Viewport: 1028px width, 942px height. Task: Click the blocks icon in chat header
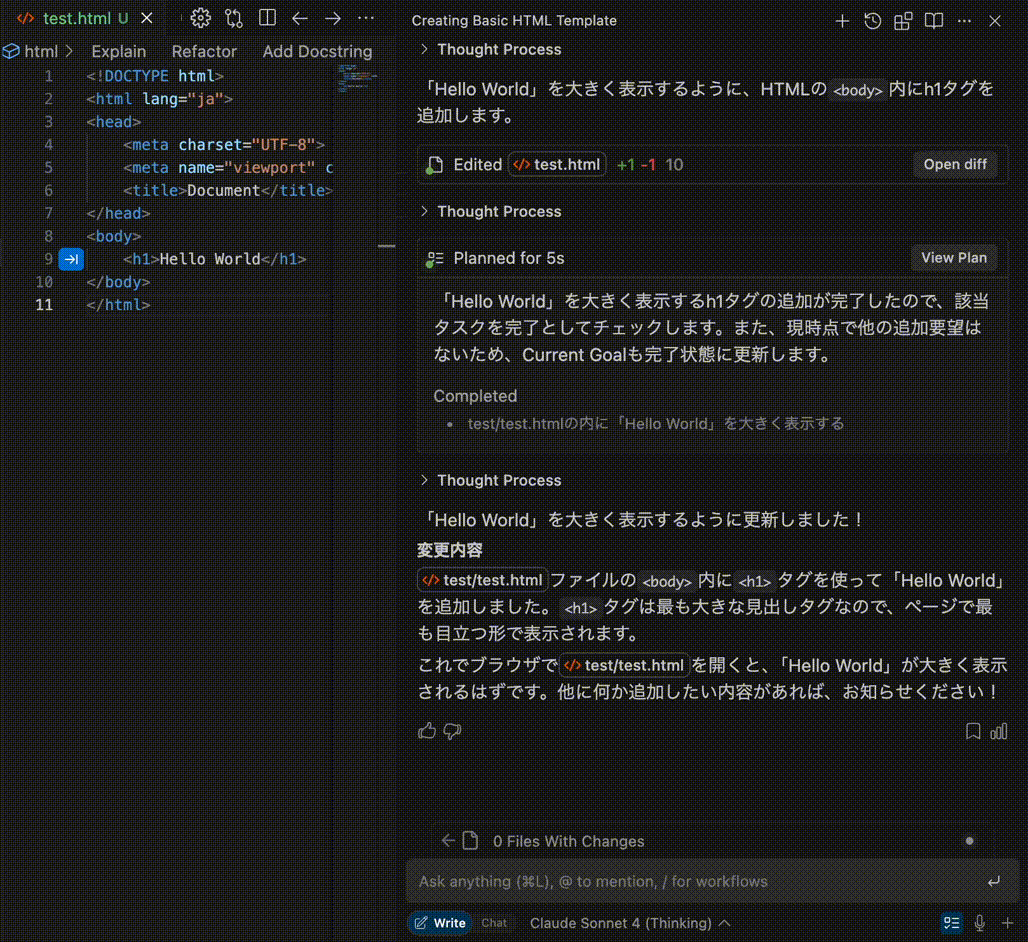pos(903,21)
